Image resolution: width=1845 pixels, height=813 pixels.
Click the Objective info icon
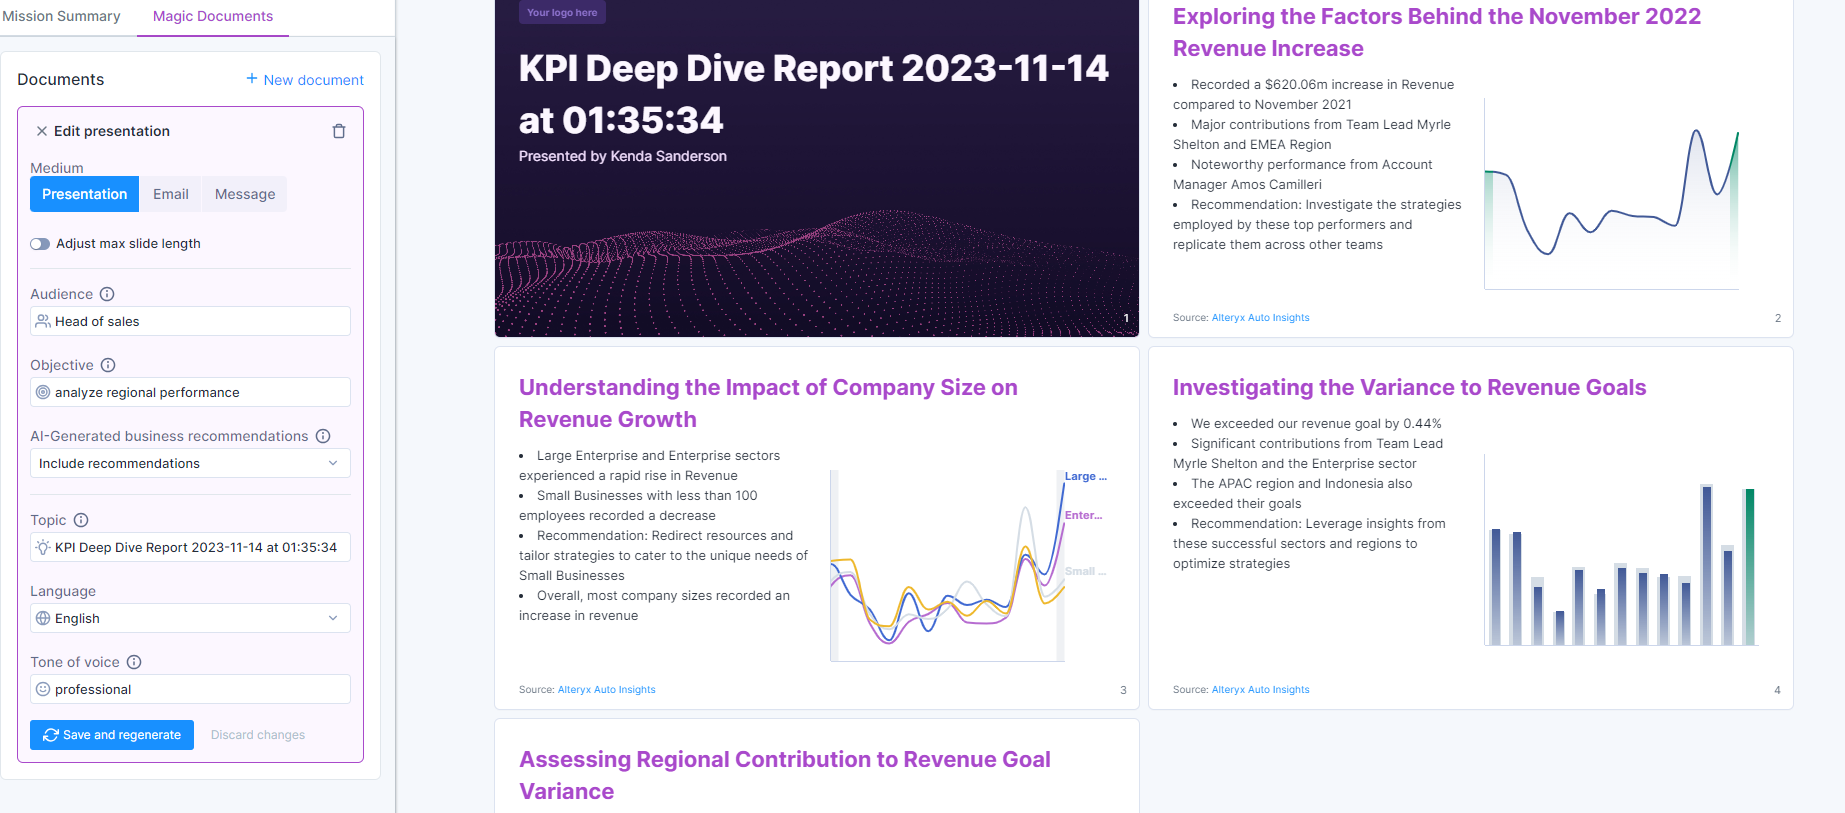(108, 365)
